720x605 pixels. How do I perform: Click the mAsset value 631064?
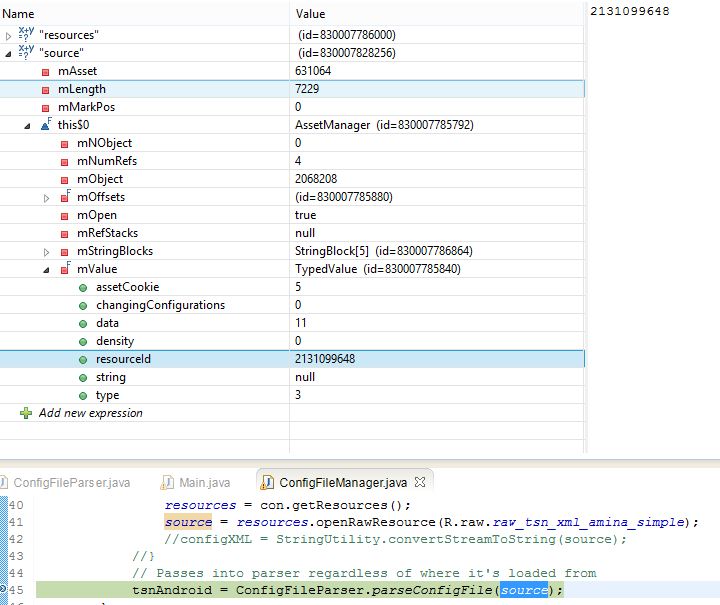[313, 71]
